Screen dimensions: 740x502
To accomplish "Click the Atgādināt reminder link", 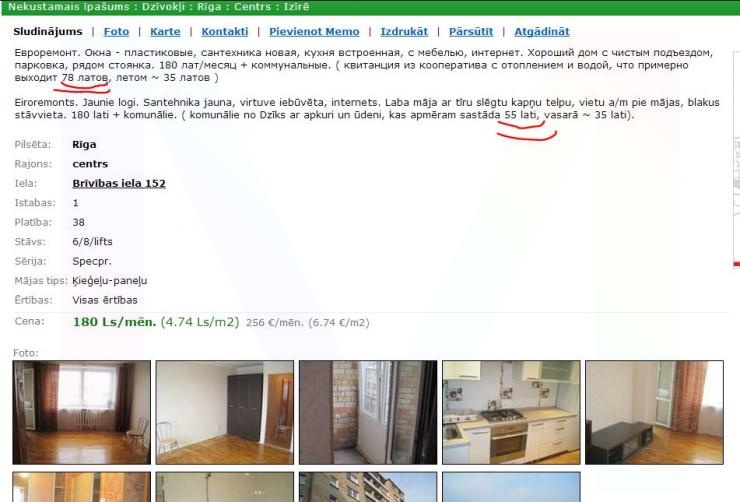I will click(542, 32).
